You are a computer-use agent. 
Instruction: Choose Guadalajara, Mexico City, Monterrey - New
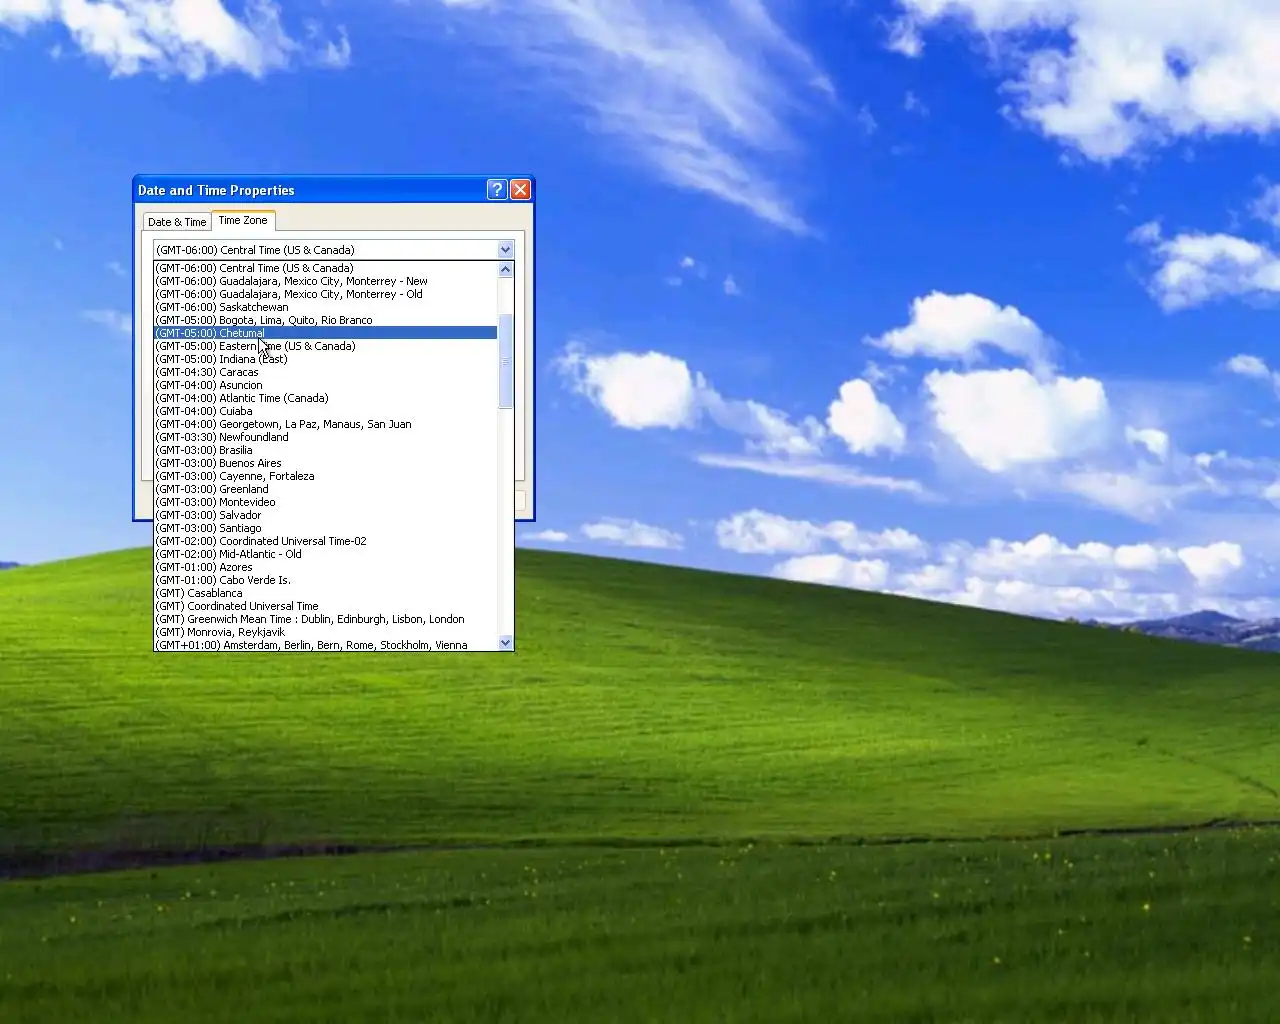[325, 281]
